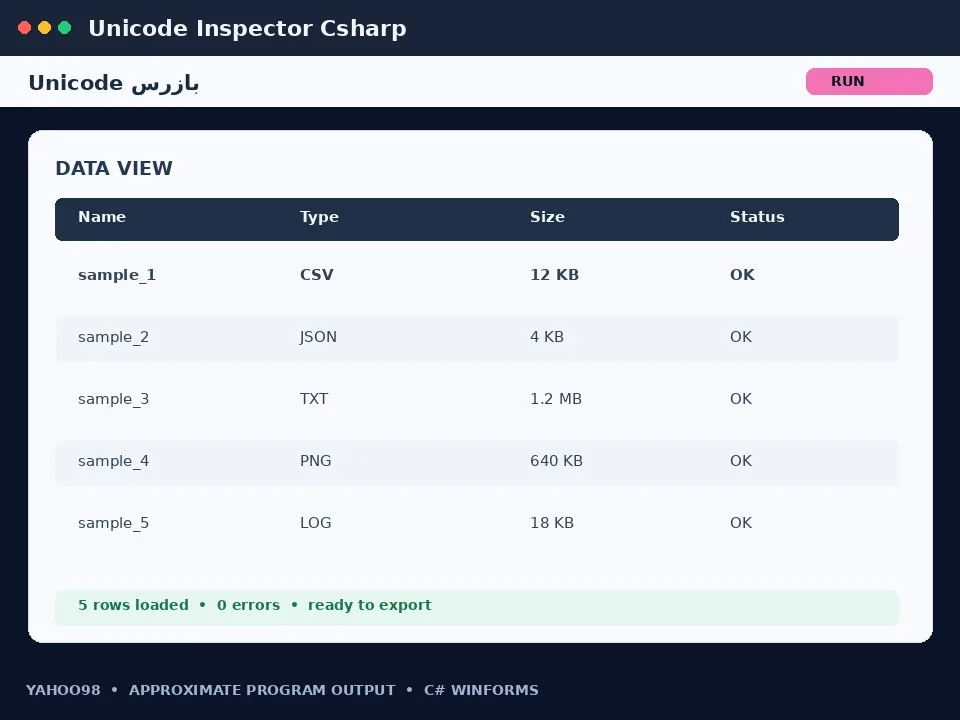Sort by the Name column header

click(x=102, y=217)
